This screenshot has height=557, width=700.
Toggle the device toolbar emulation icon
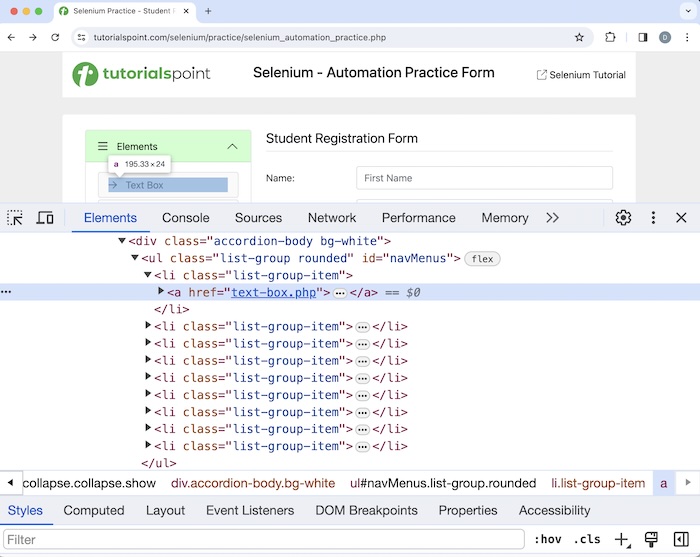pyautogui.click(x=45, y=218)
